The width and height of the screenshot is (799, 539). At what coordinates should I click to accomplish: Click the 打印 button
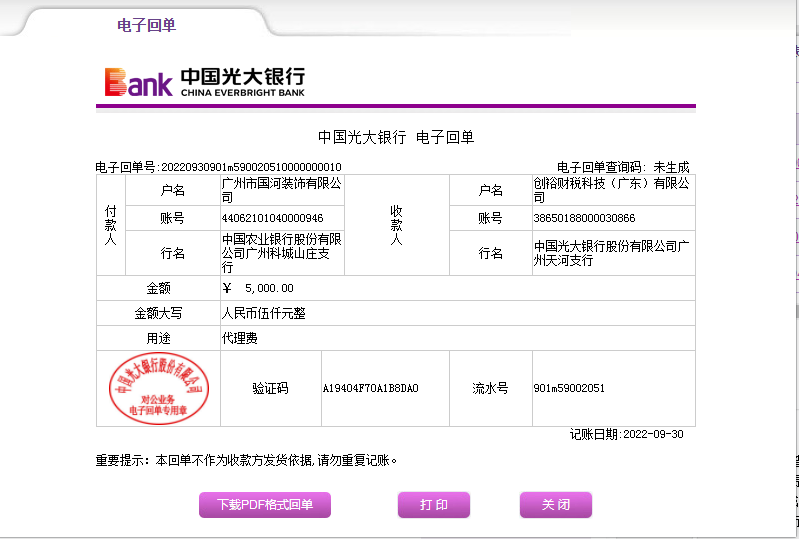point(434,505)
